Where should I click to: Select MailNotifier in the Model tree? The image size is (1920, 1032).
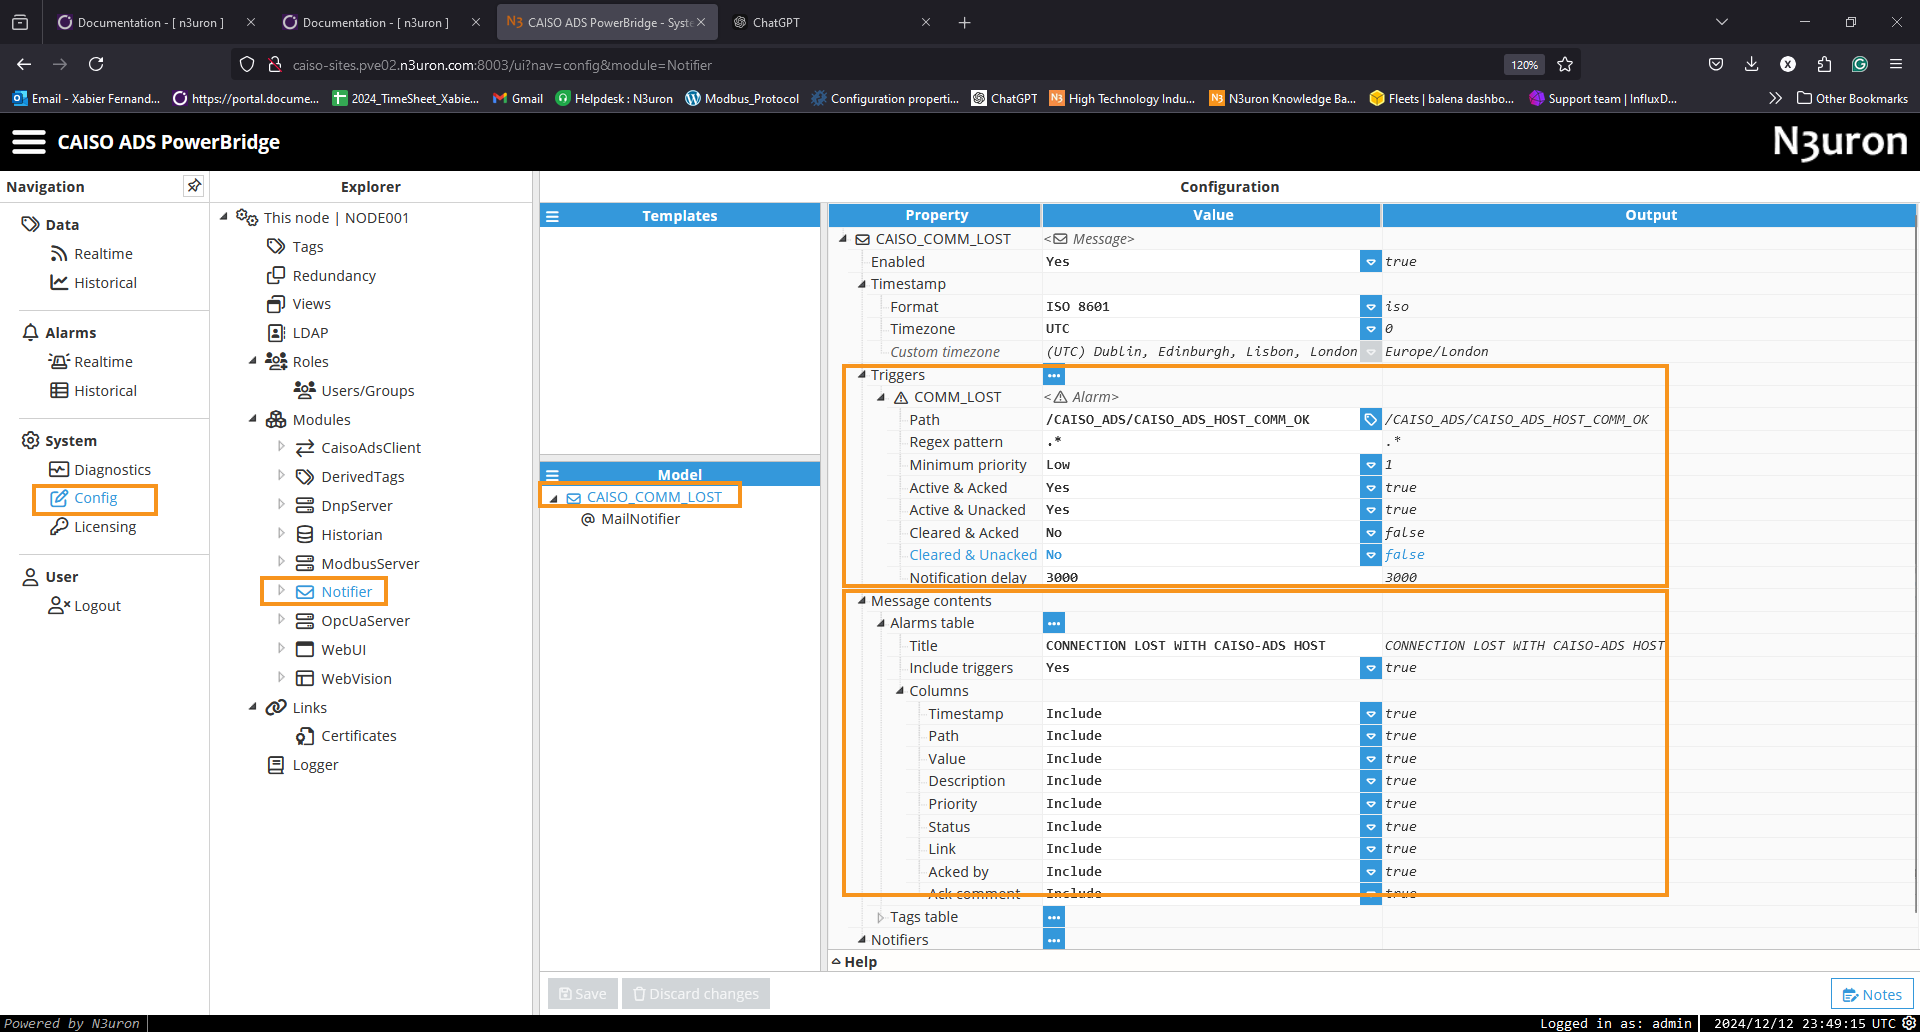tap(630, 519)
